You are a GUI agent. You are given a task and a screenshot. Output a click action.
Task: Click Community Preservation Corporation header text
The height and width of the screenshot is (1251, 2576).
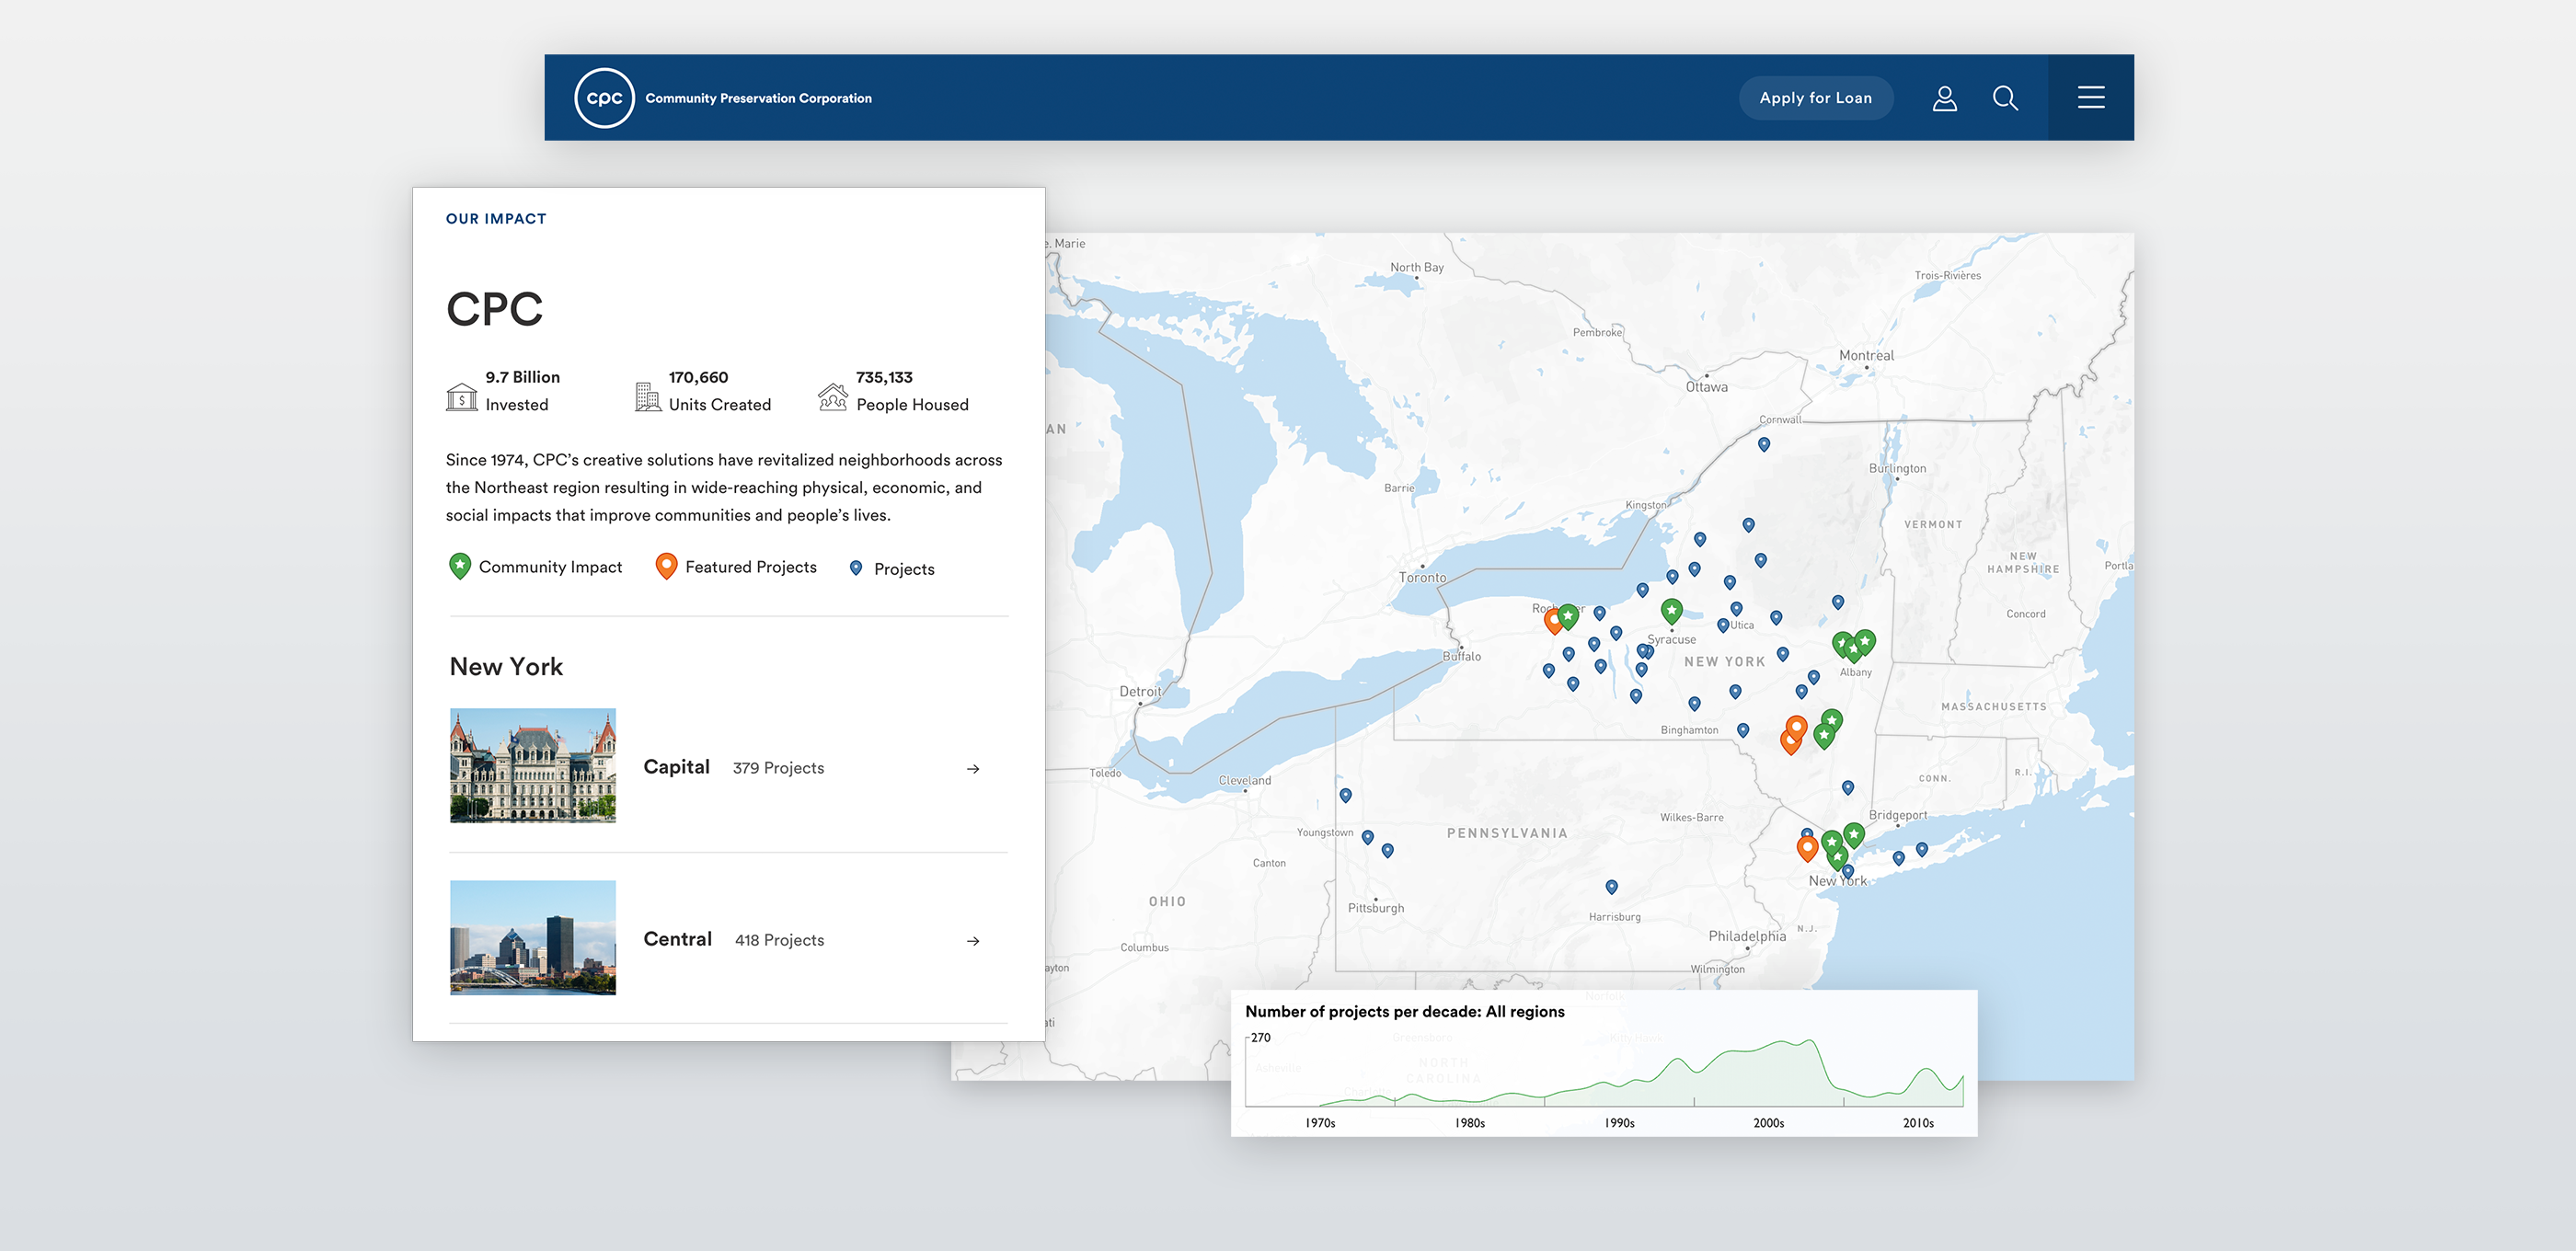pos(758,98)
